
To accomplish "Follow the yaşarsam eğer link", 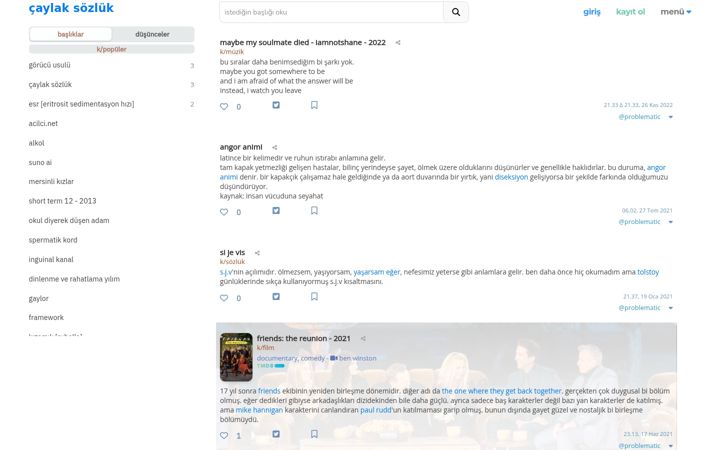I will [x=377, y=272].
